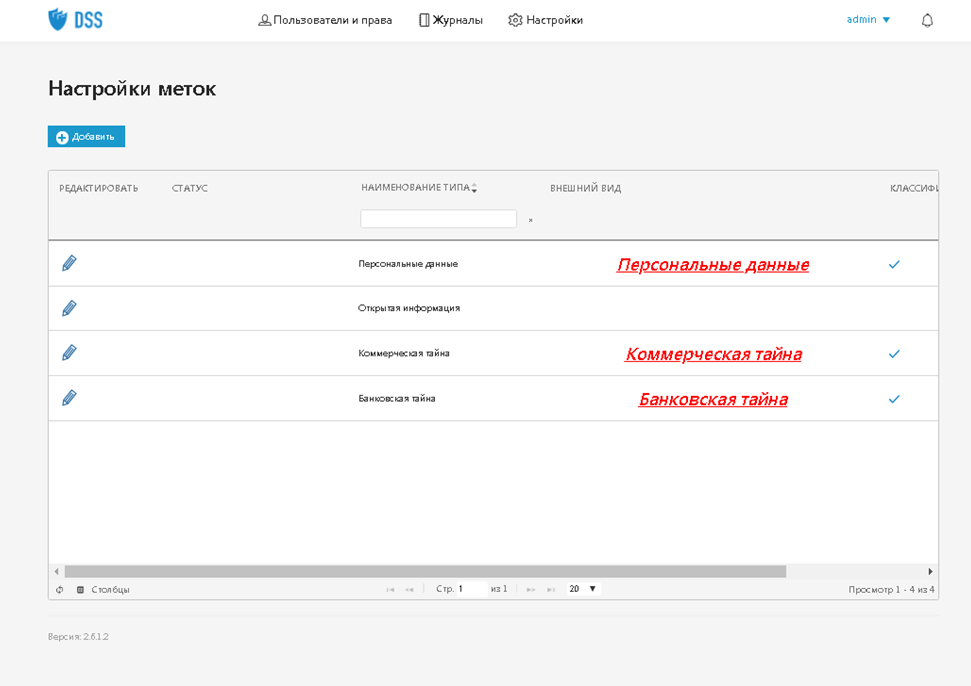
Task: Click the Добавить button
Action: point(86,137)
